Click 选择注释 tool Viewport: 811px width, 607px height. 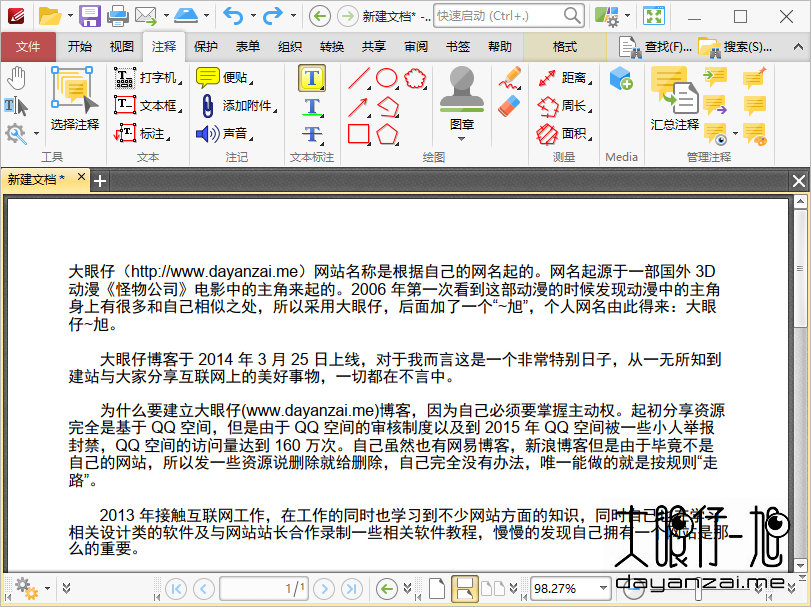[x=74, y=97]
